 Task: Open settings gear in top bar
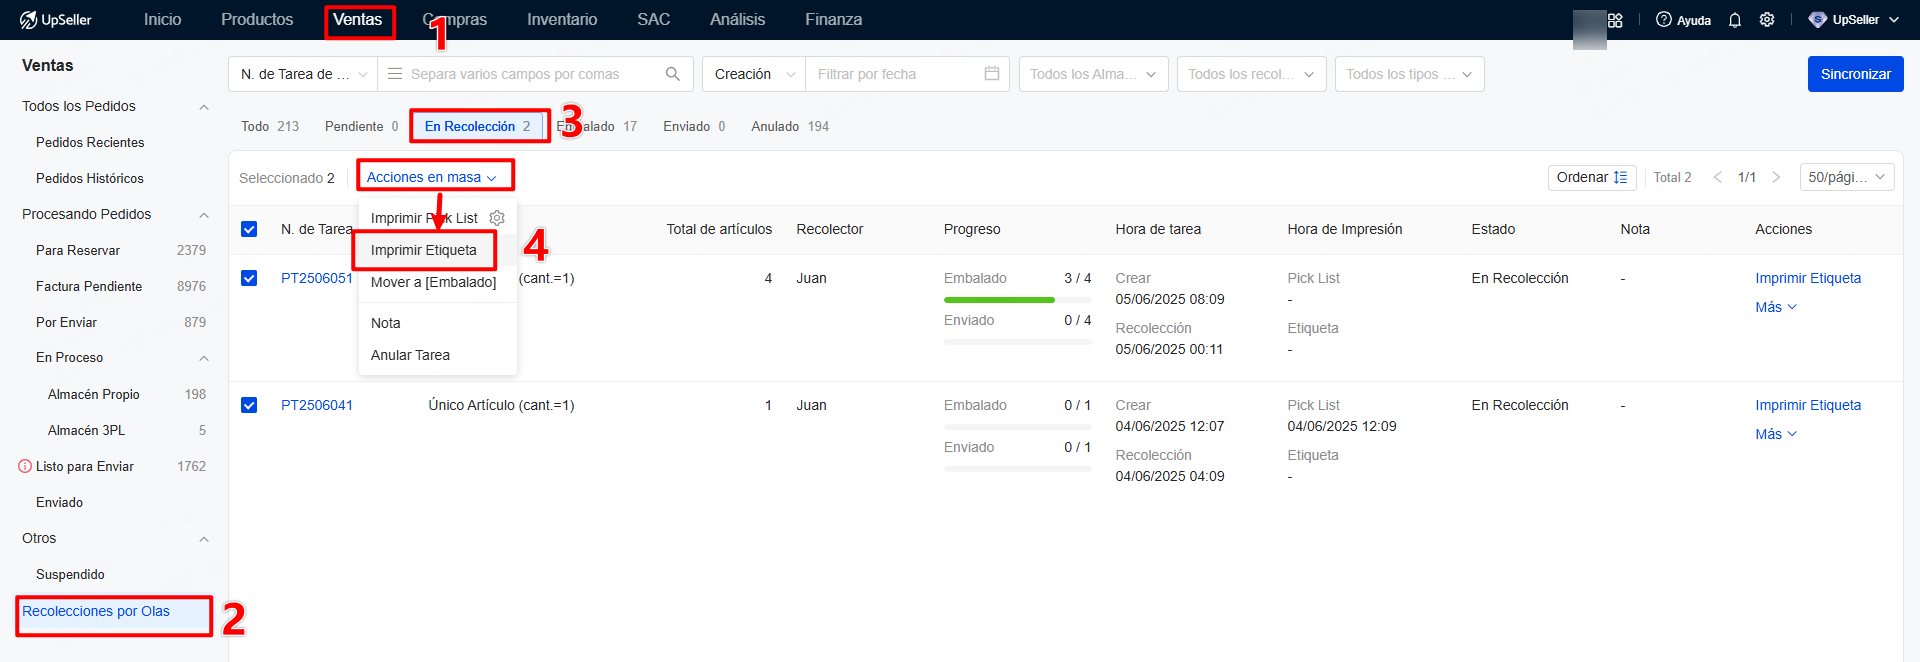[x=1767, y=20]
